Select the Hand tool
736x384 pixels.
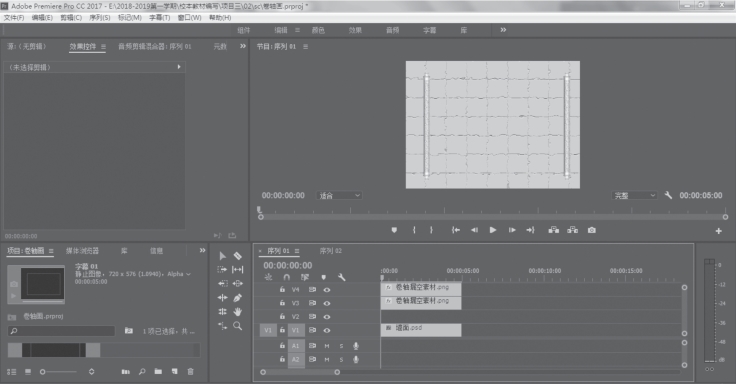coord(238,311)
